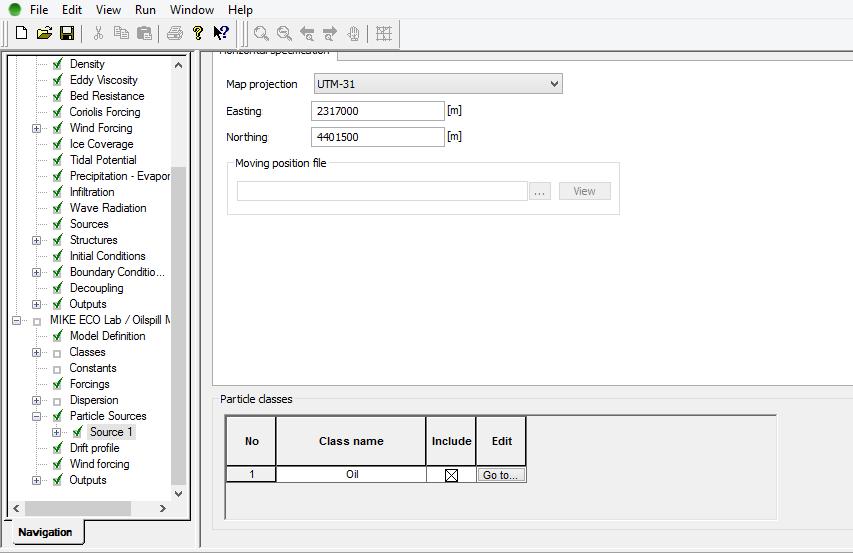Expand the ECO Lab Outputs node below Wind forcing
853x553 pixels.
pos(36,480)
